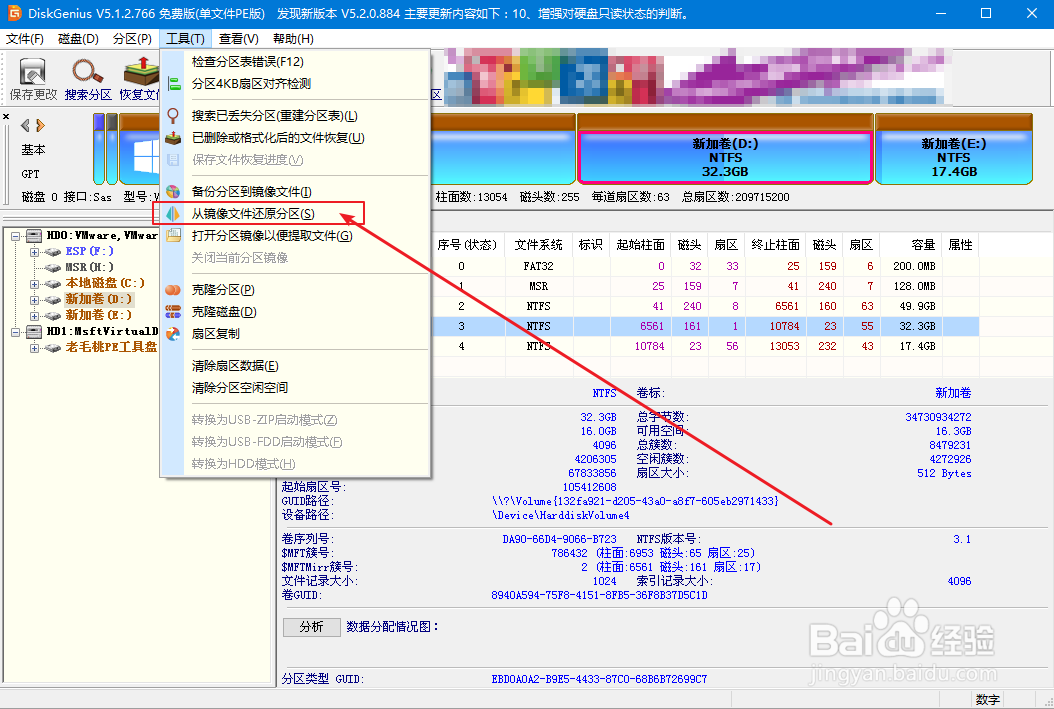
Task: Click the 已删除或格式化后的文件恢复 icon
Action: click(x=173, y=138)
